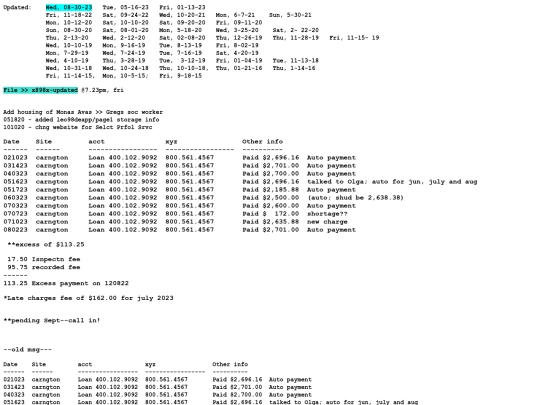
Task: Click date cell '080223'
Action: tap(15, 230)
